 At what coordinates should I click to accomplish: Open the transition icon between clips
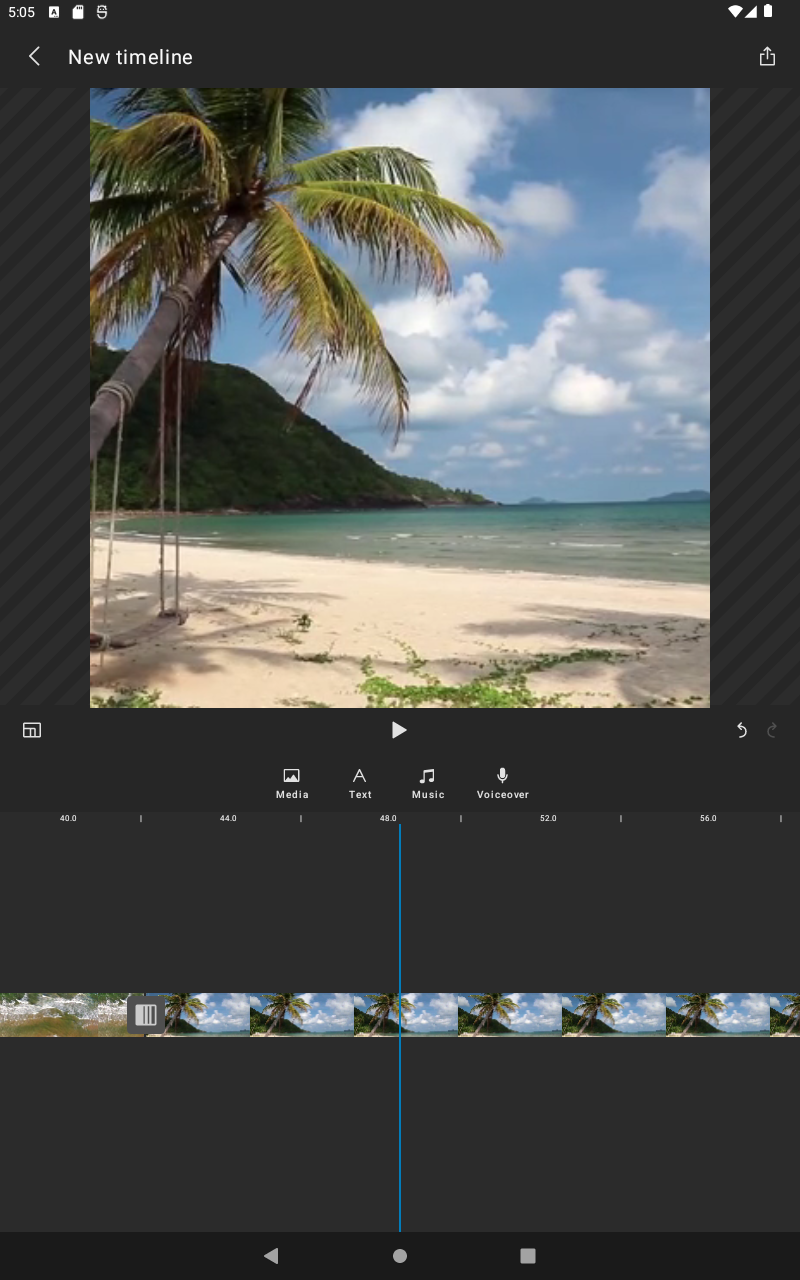click(x=146, y=1015)
